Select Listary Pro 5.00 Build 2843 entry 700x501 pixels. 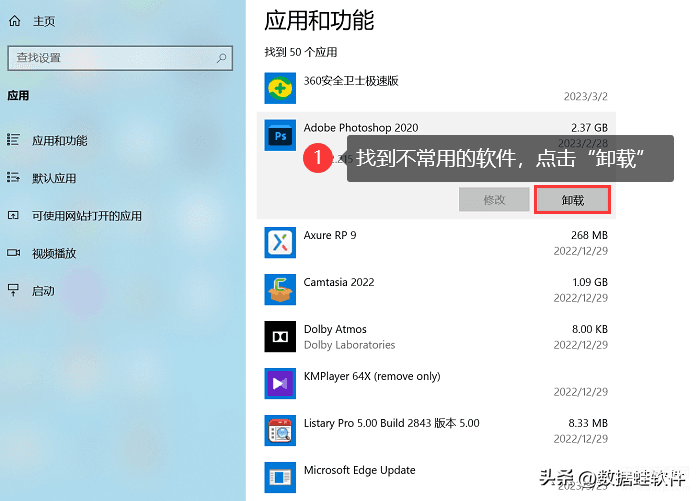(x=392, y=423)
